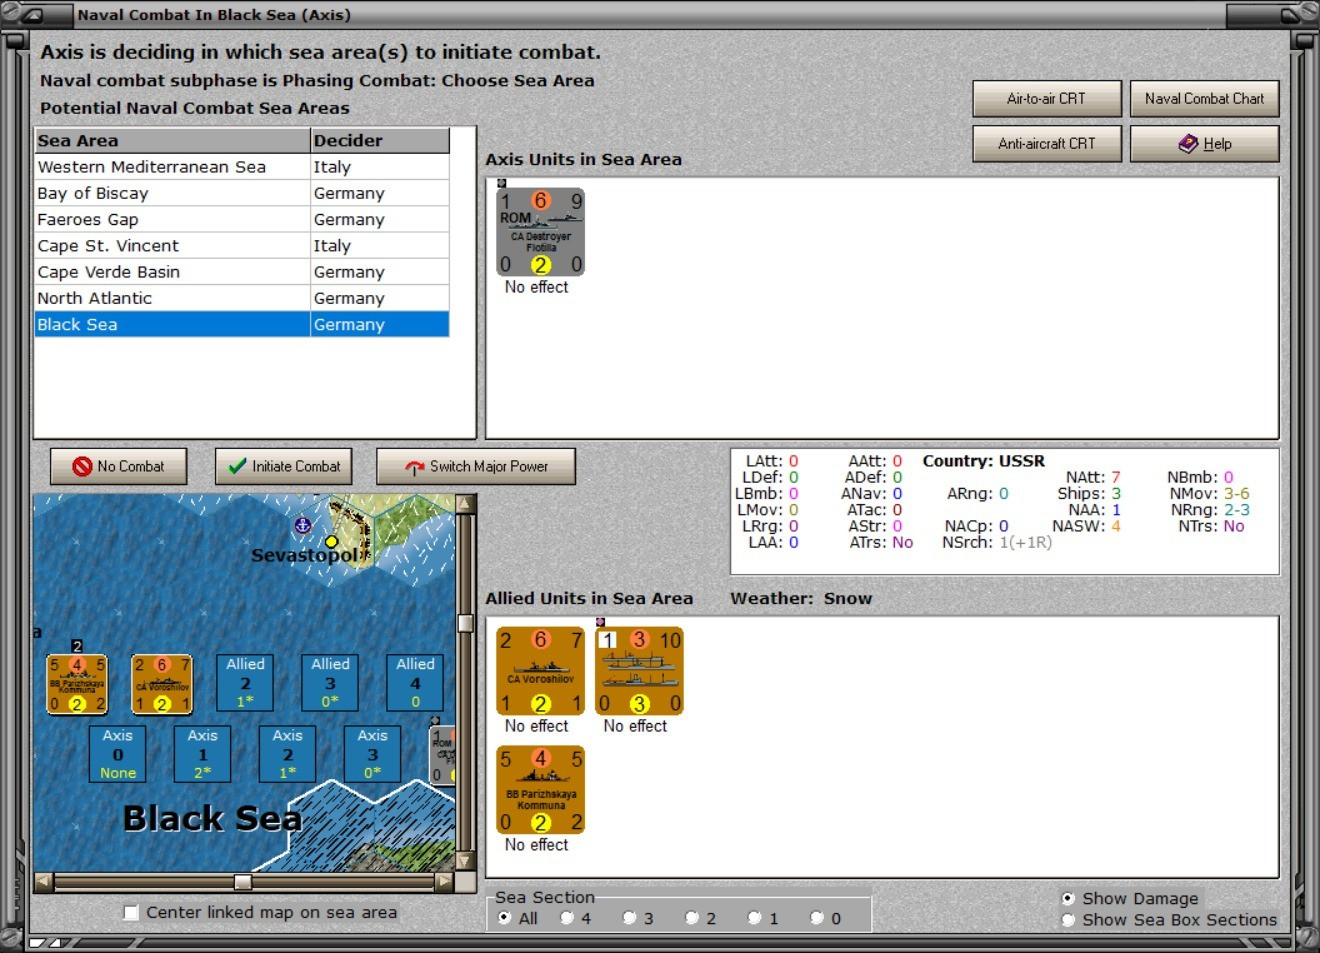Click the NMov: 3-6 stat
The height and width of the screenshot is (953, 1320).
coord(1209,493)
